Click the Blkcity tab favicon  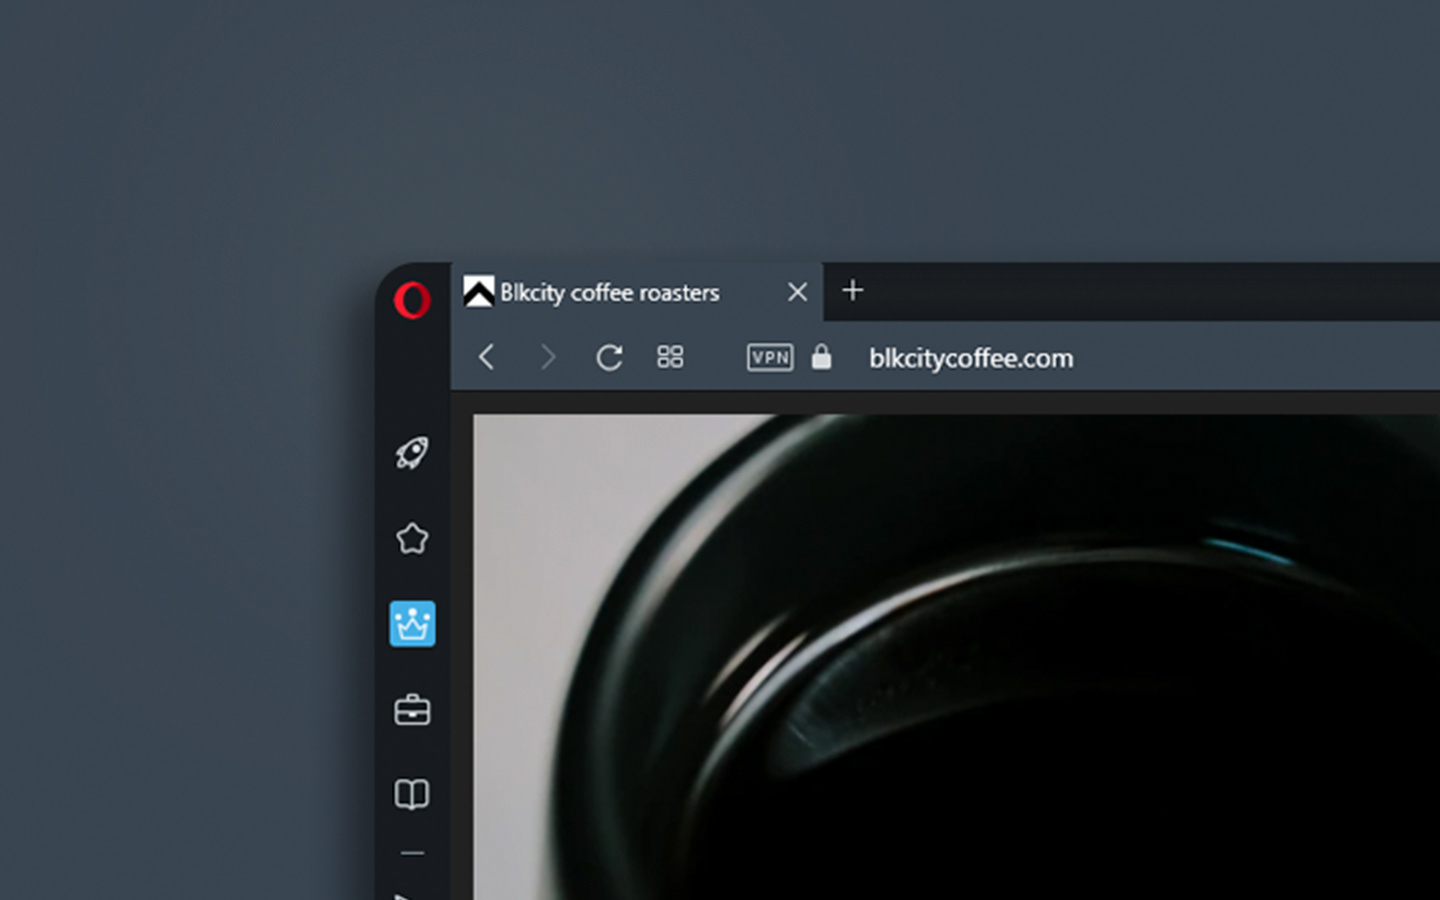(x=479, y=292)
